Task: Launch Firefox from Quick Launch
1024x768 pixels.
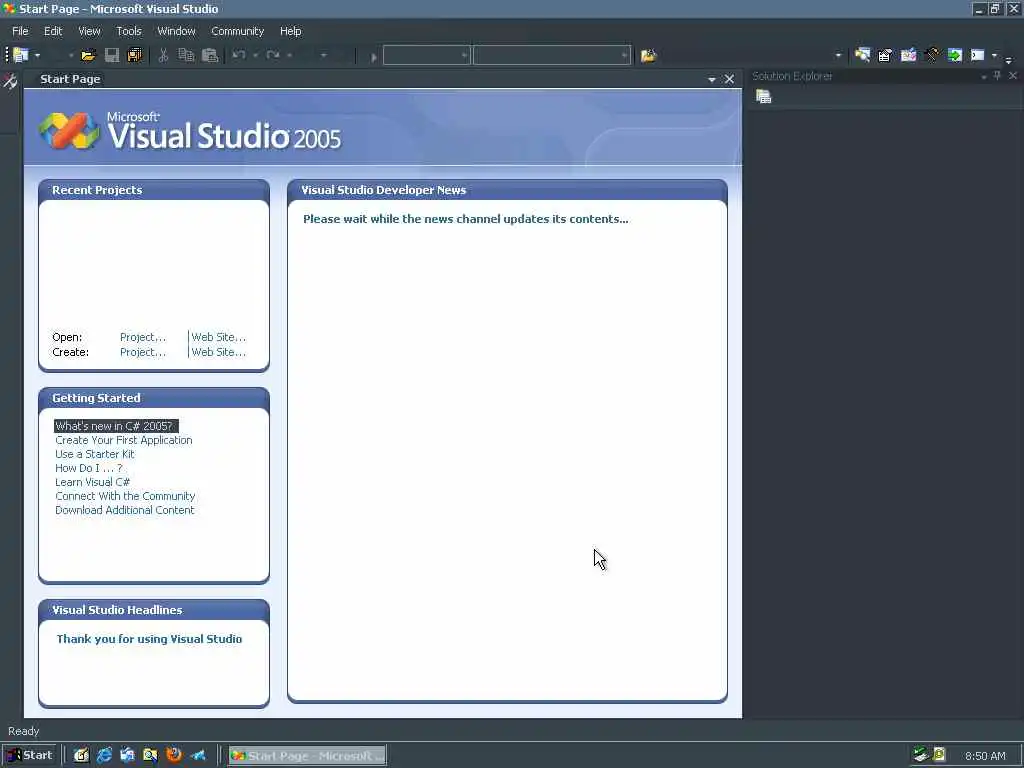Action: (x=174, y=755)
